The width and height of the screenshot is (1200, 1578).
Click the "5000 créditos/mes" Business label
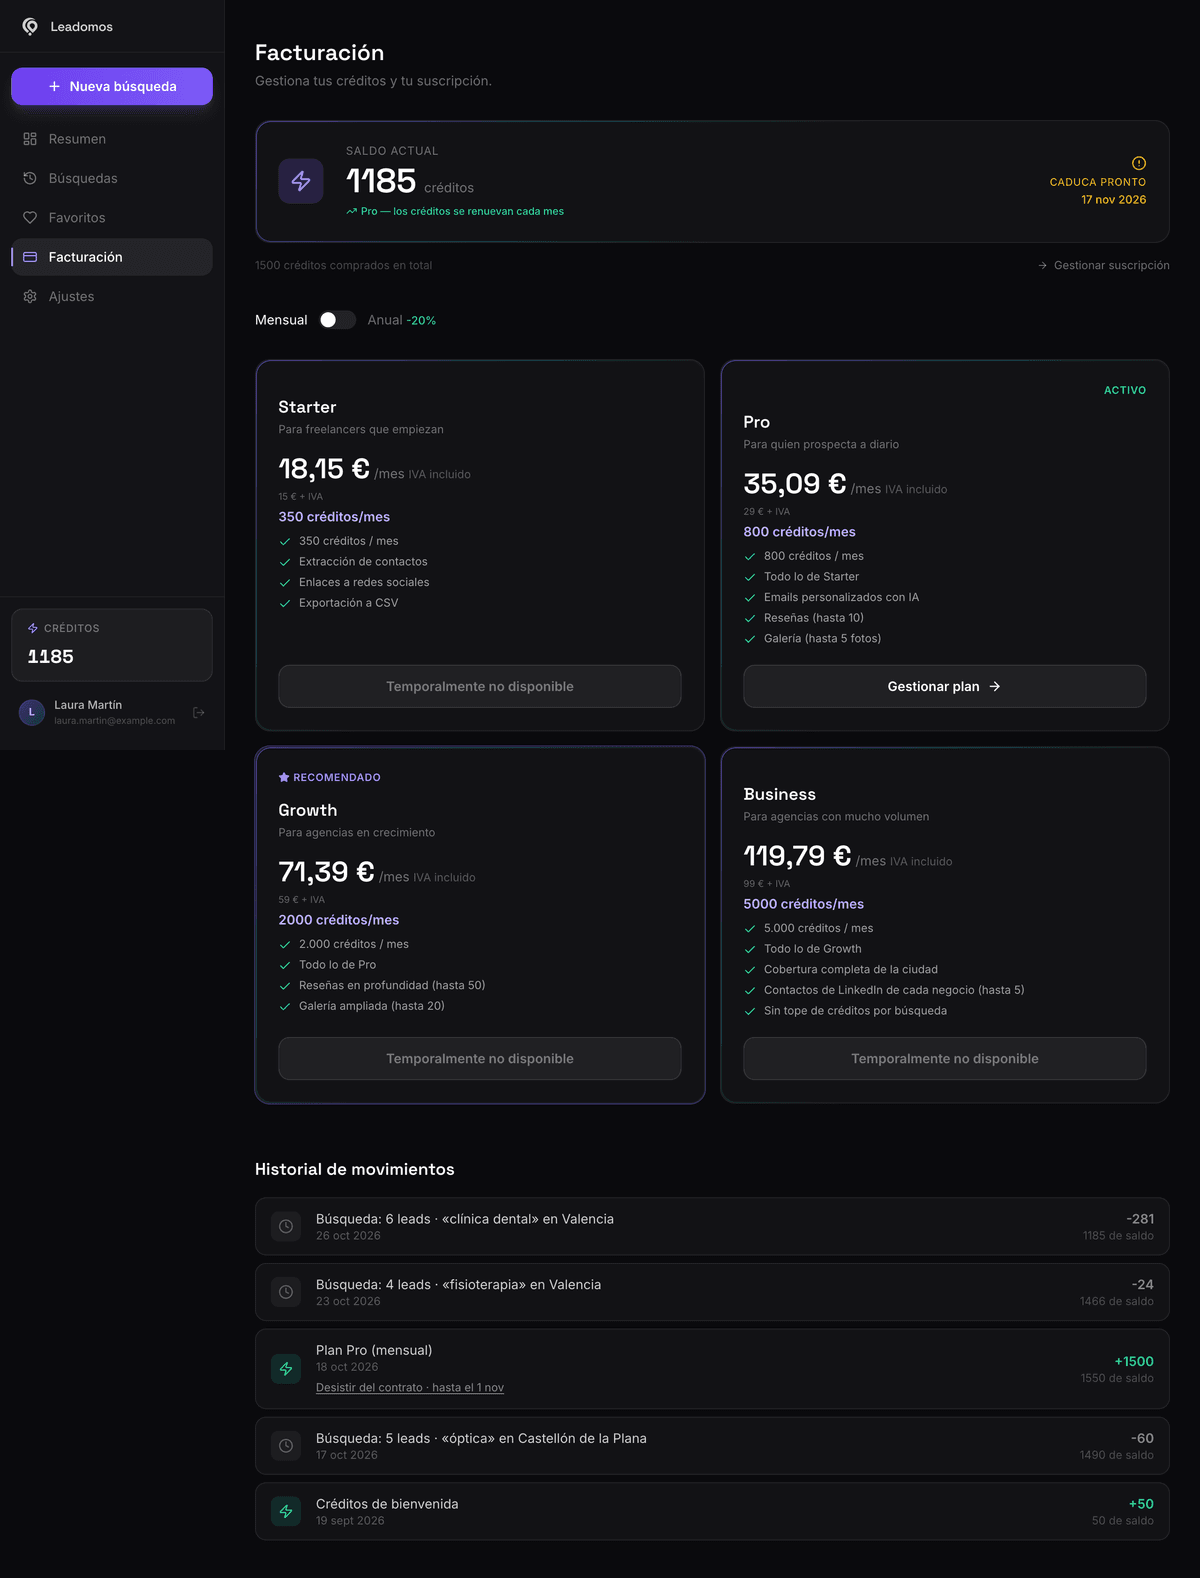[804, 904]
